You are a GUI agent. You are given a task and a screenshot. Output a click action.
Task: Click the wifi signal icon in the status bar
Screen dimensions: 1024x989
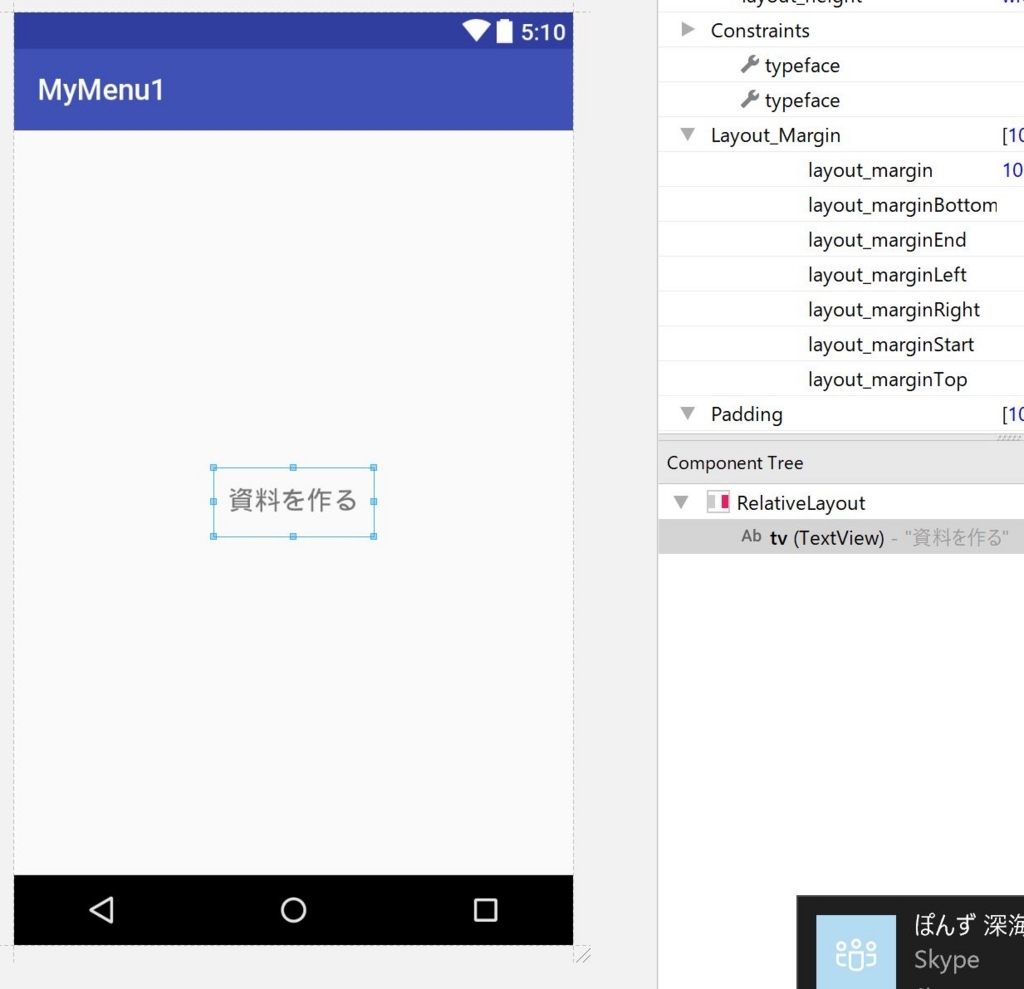[476, 31]
